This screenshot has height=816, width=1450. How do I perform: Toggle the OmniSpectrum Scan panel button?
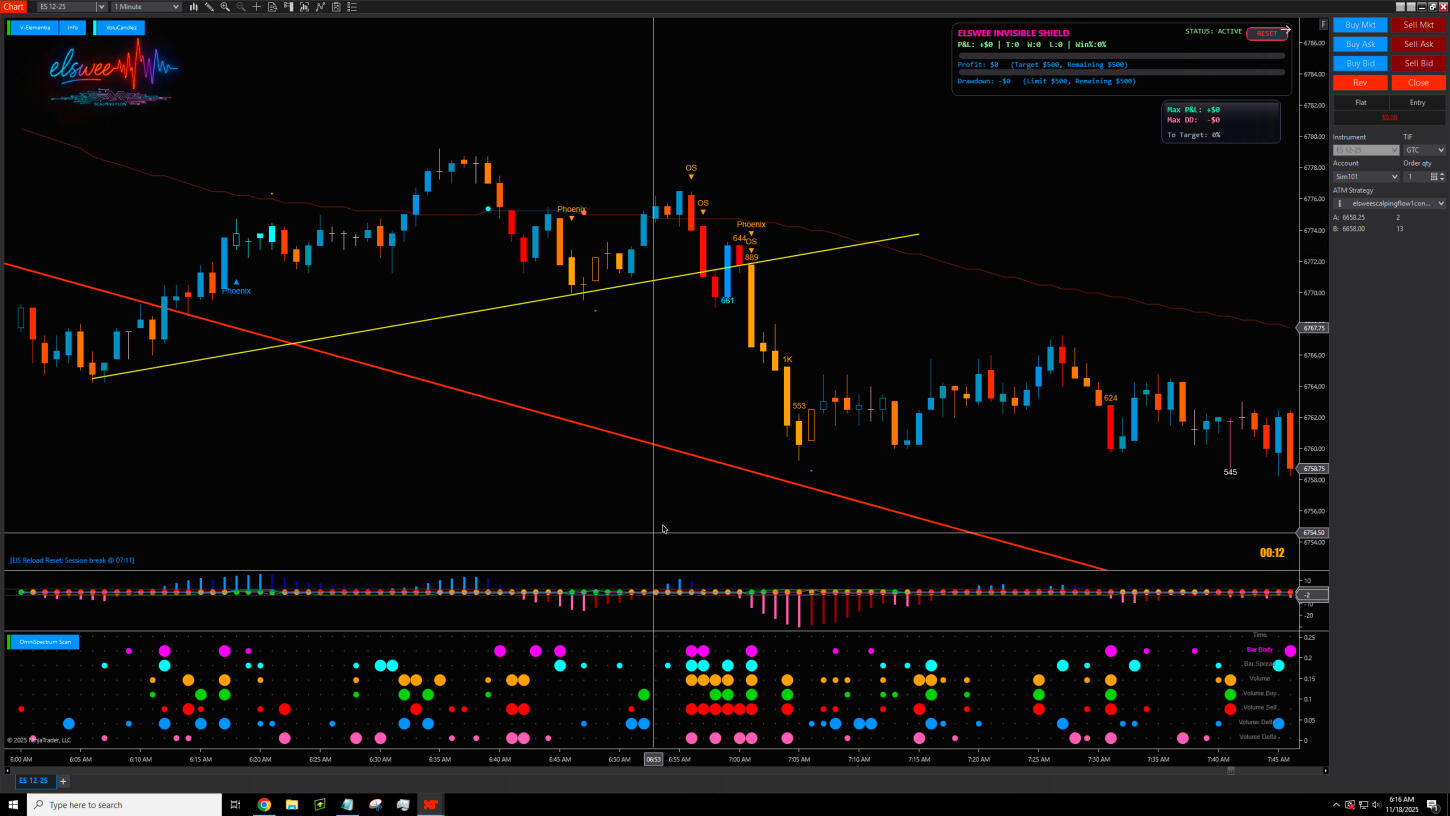pos(44,642)
